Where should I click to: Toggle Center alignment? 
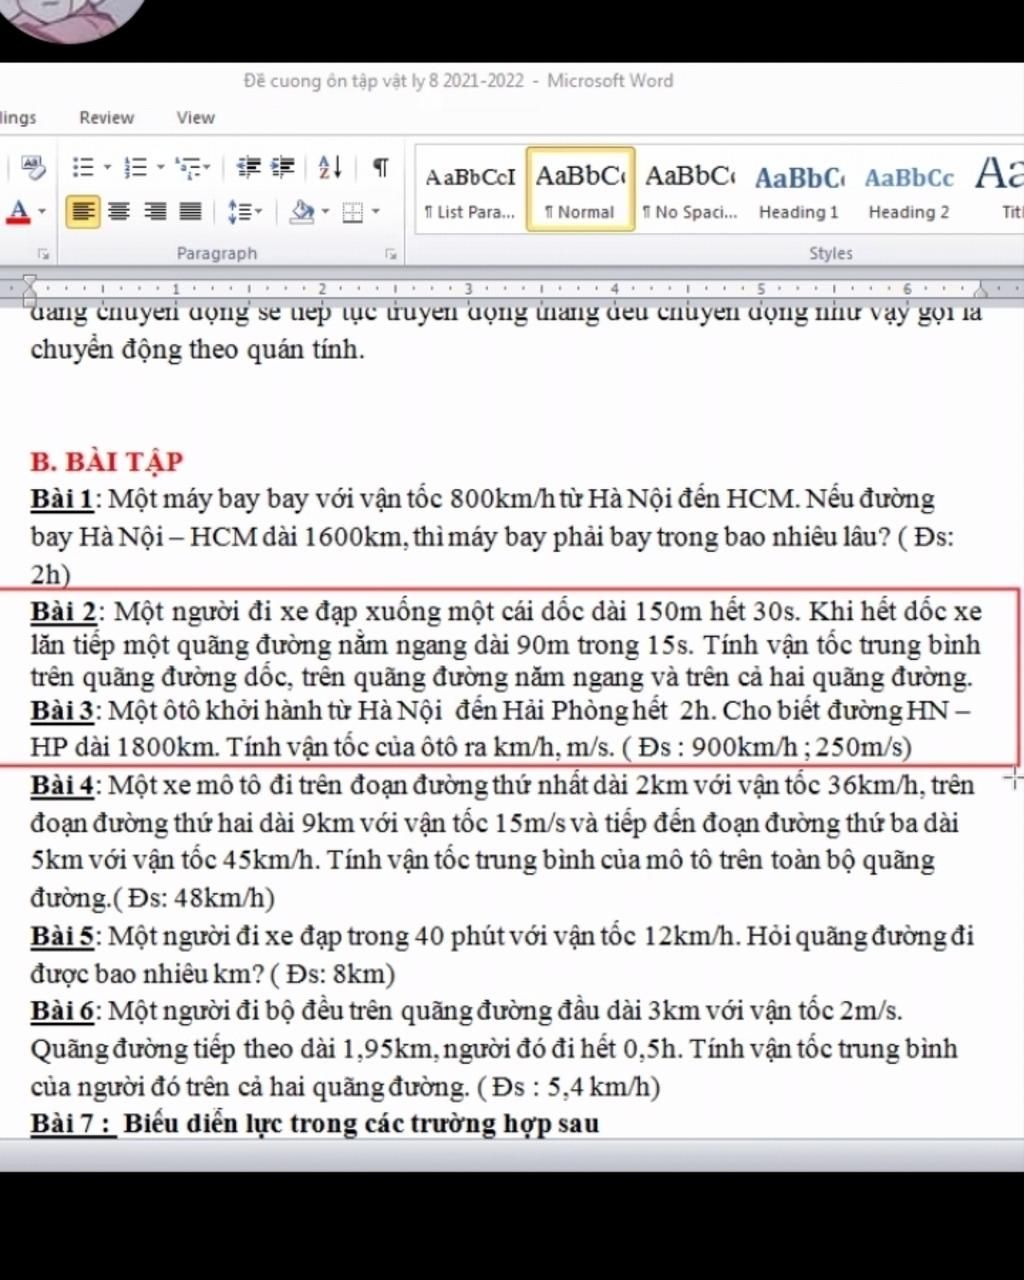[x=119, y=211]
